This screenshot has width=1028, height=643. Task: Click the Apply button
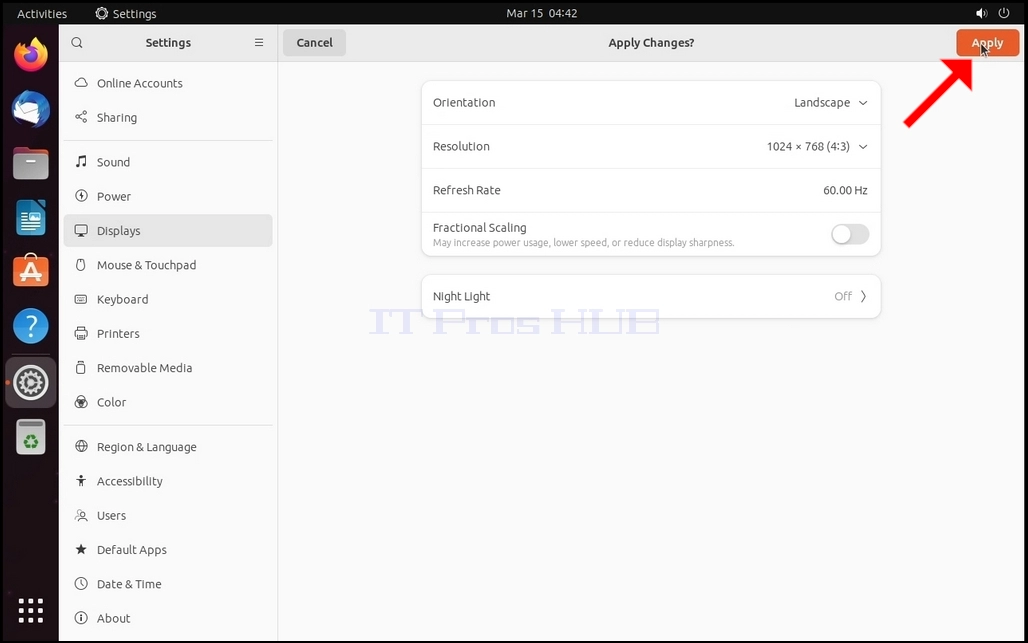tap(987, 43)
